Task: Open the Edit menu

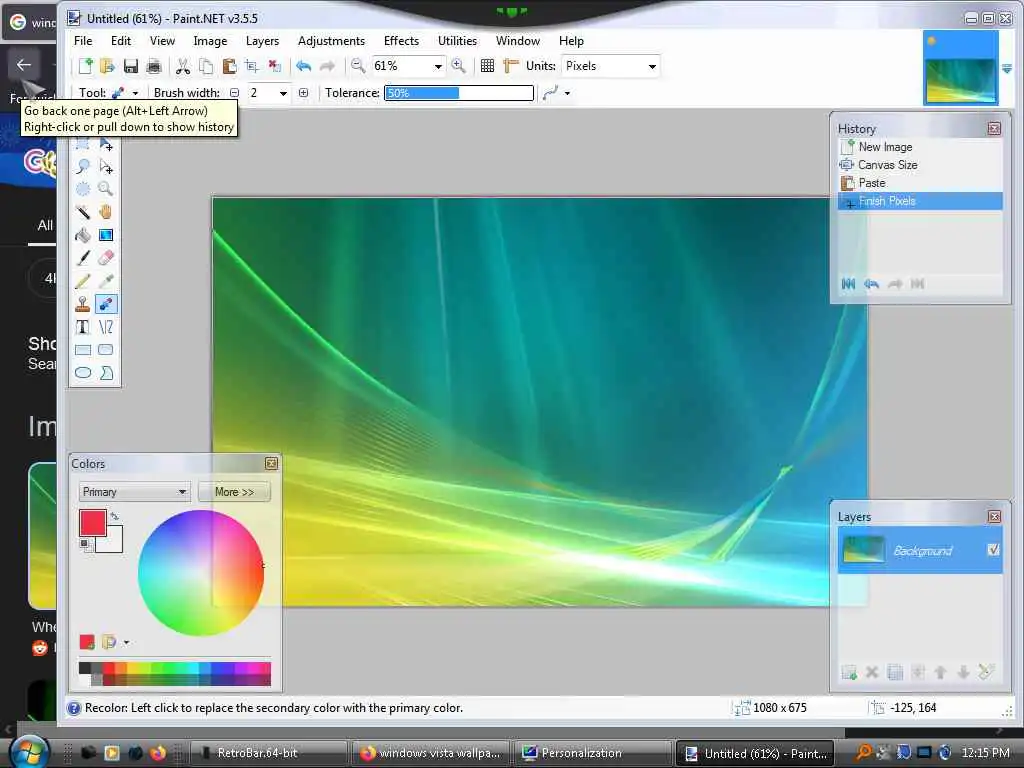Action: tap(121, 40)
